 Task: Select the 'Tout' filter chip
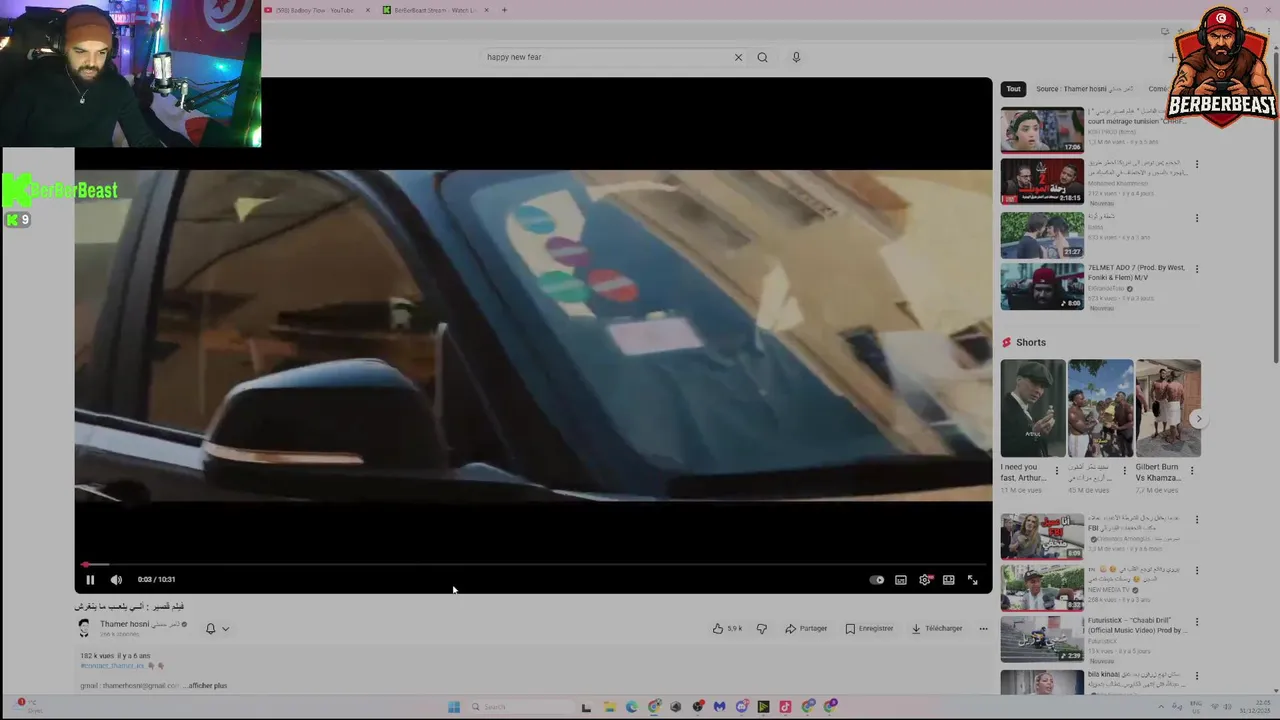(x=1013, y=89)
